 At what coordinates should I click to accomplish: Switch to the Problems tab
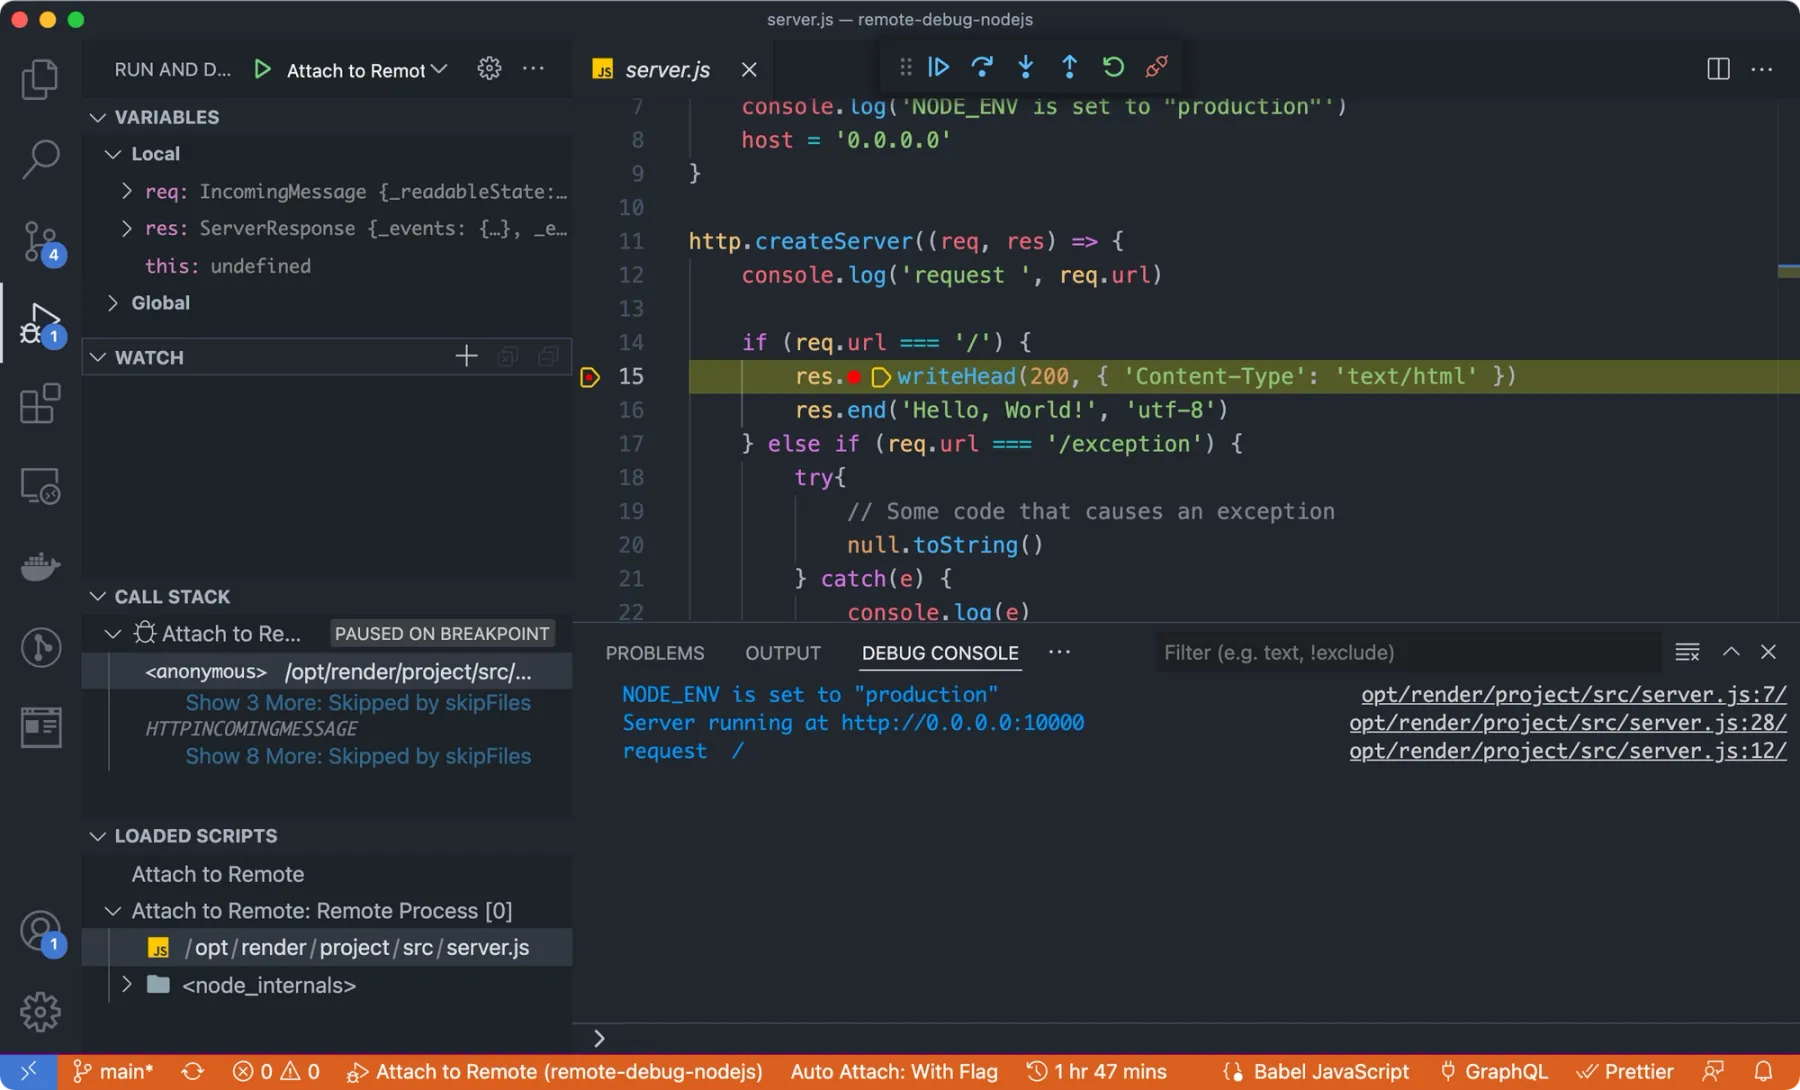[x=654, y=652]
